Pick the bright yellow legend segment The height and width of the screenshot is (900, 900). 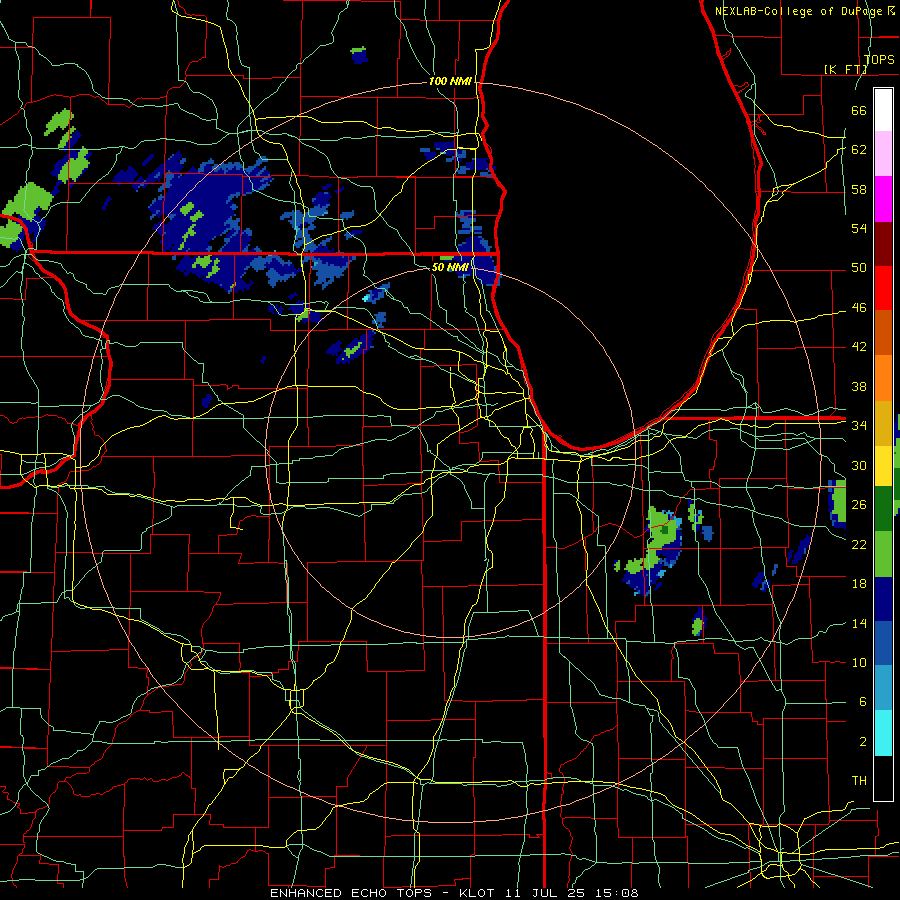coord(883,466)
